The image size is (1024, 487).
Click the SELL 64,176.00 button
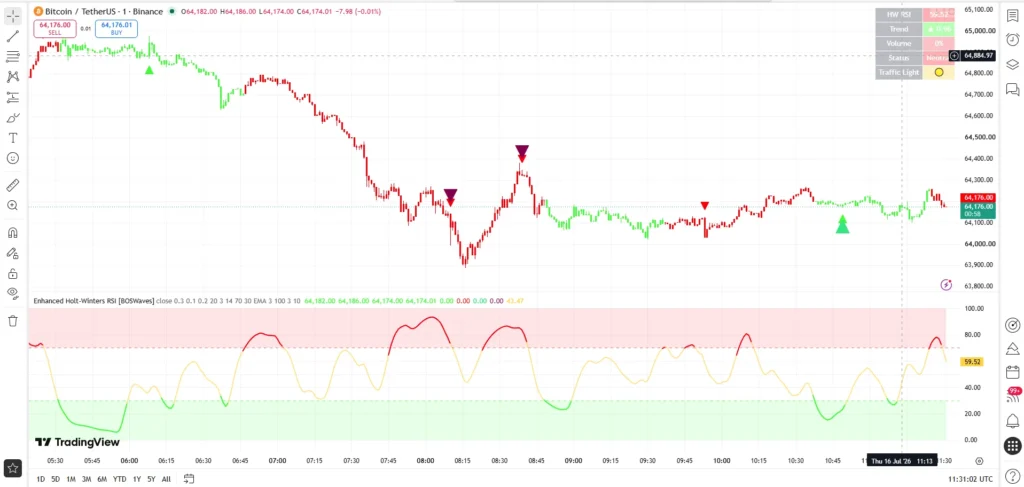pyautogui.click(x=55, y=28)
